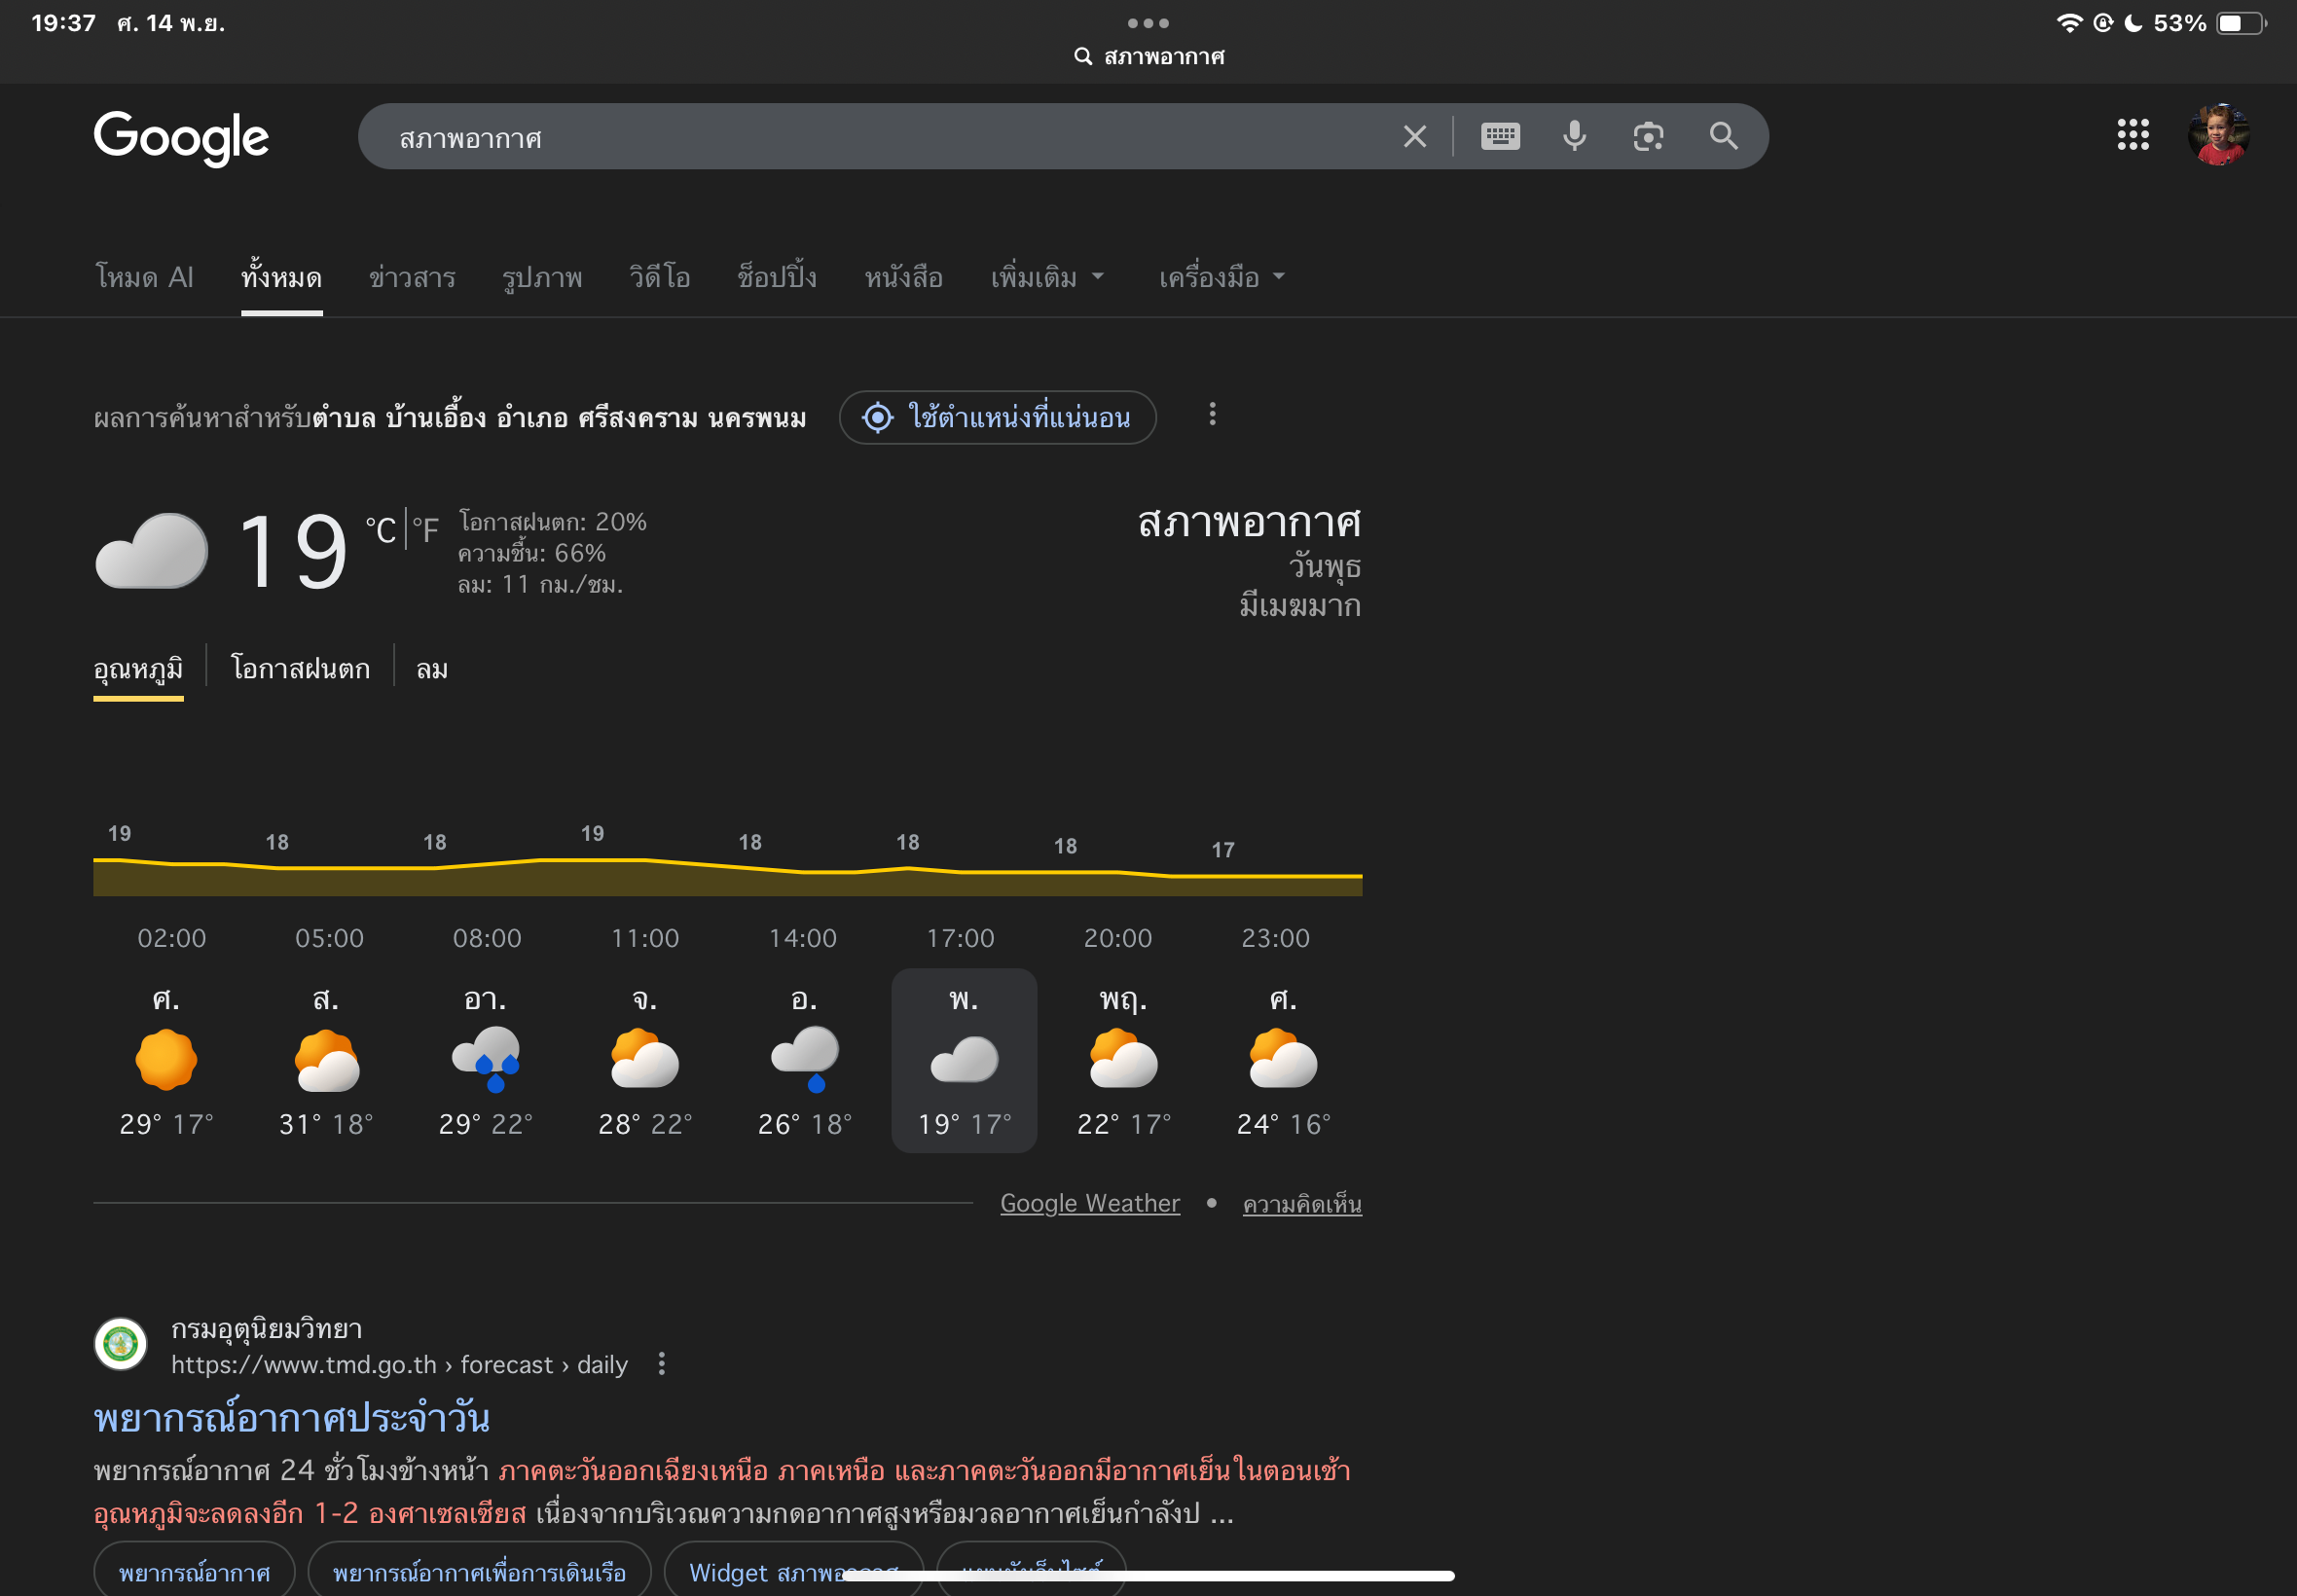This screenshot has width=2297, height=1596.
Task: Open tmd.go.th result options menu
Action: 661,1364
